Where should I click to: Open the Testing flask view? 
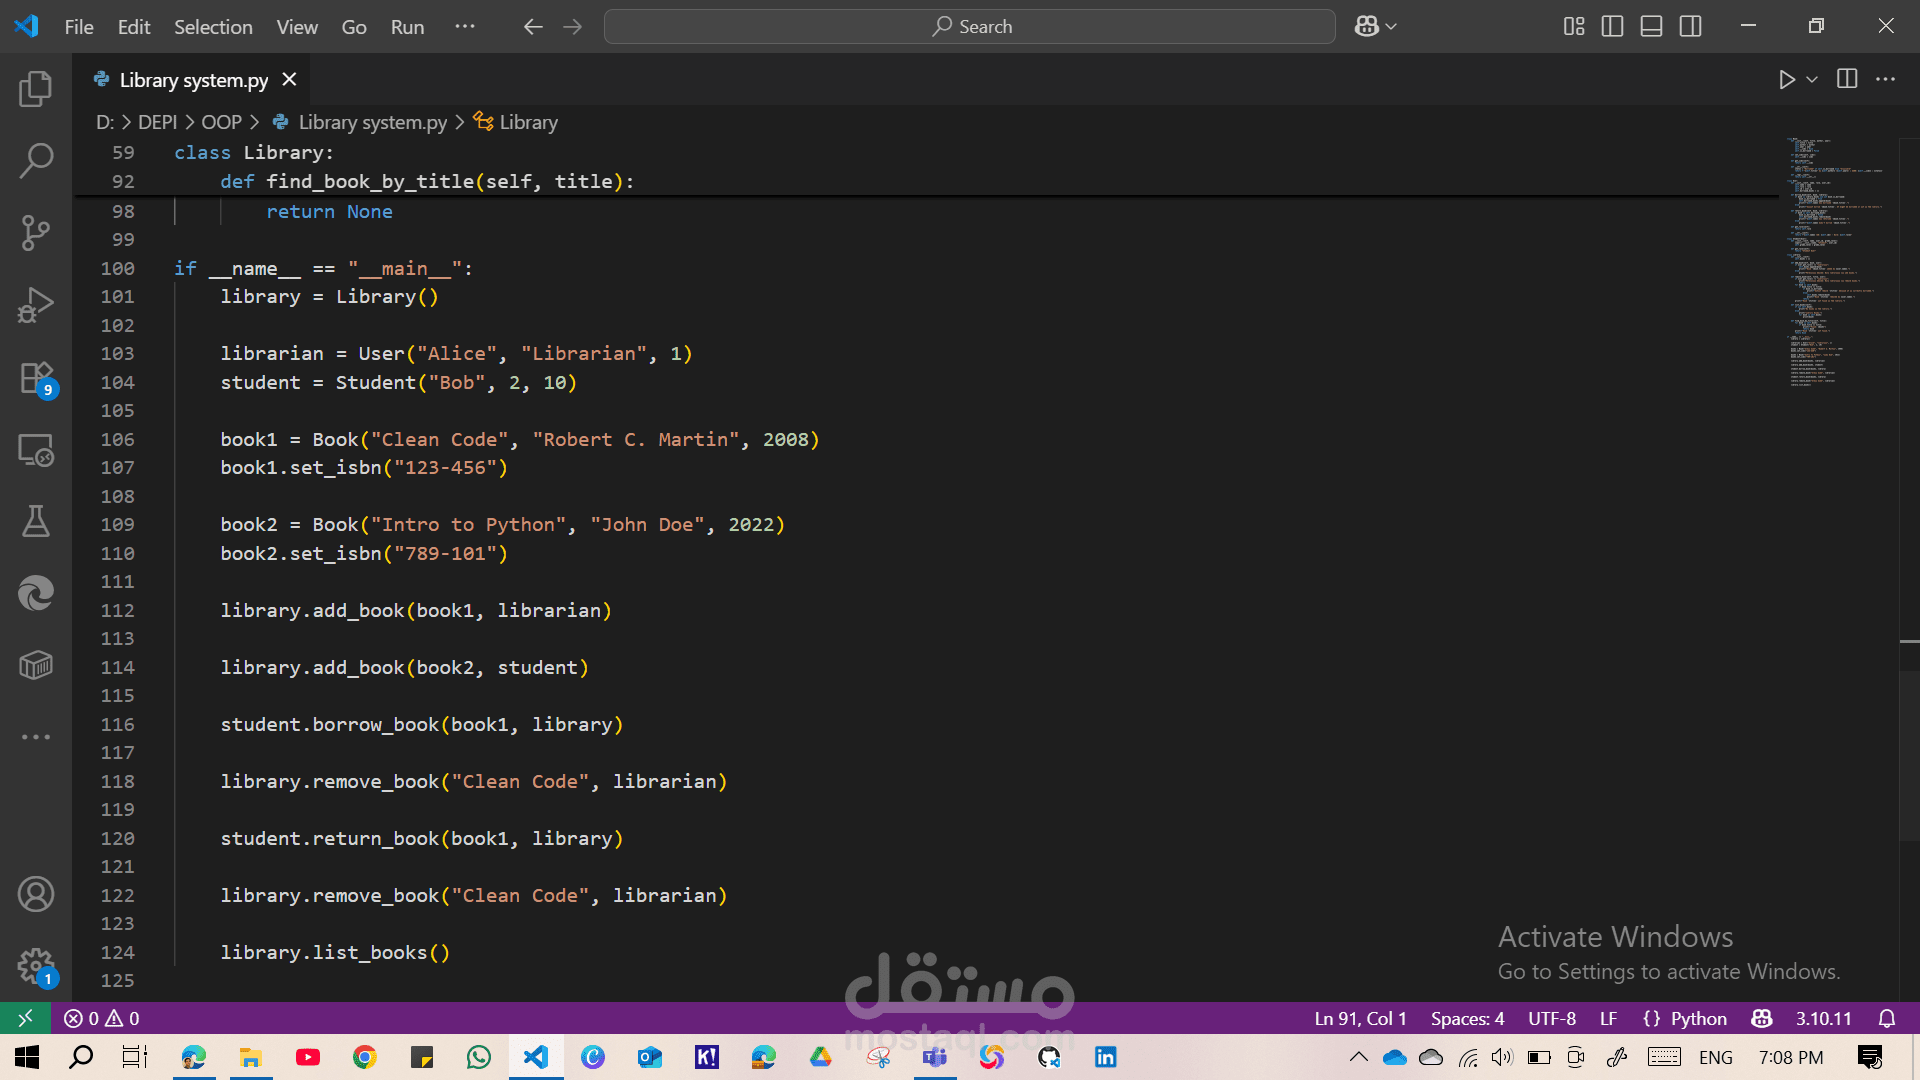(x=36, y=521)
